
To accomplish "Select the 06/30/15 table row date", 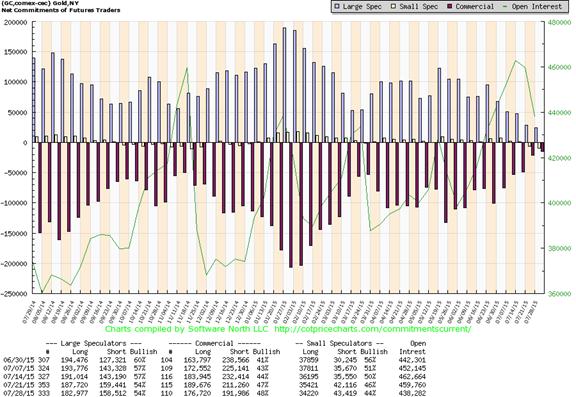I will (x=14, y=360).
